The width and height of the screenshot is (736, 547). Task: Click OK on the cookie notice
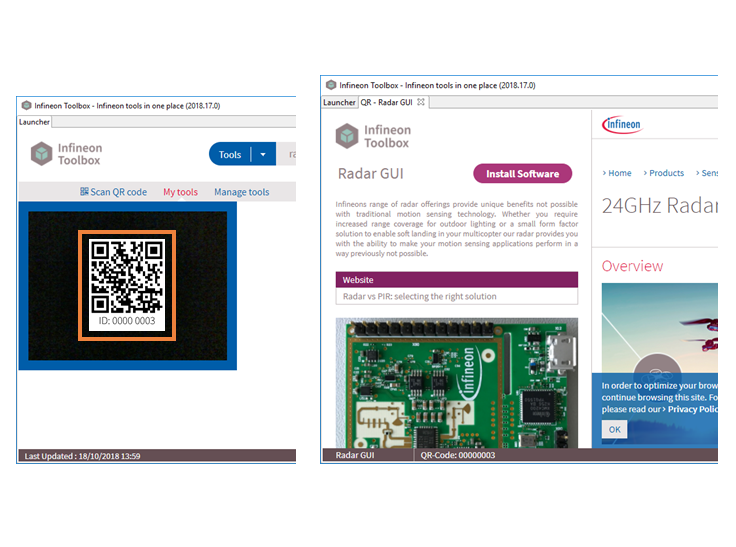click(614, 430)
